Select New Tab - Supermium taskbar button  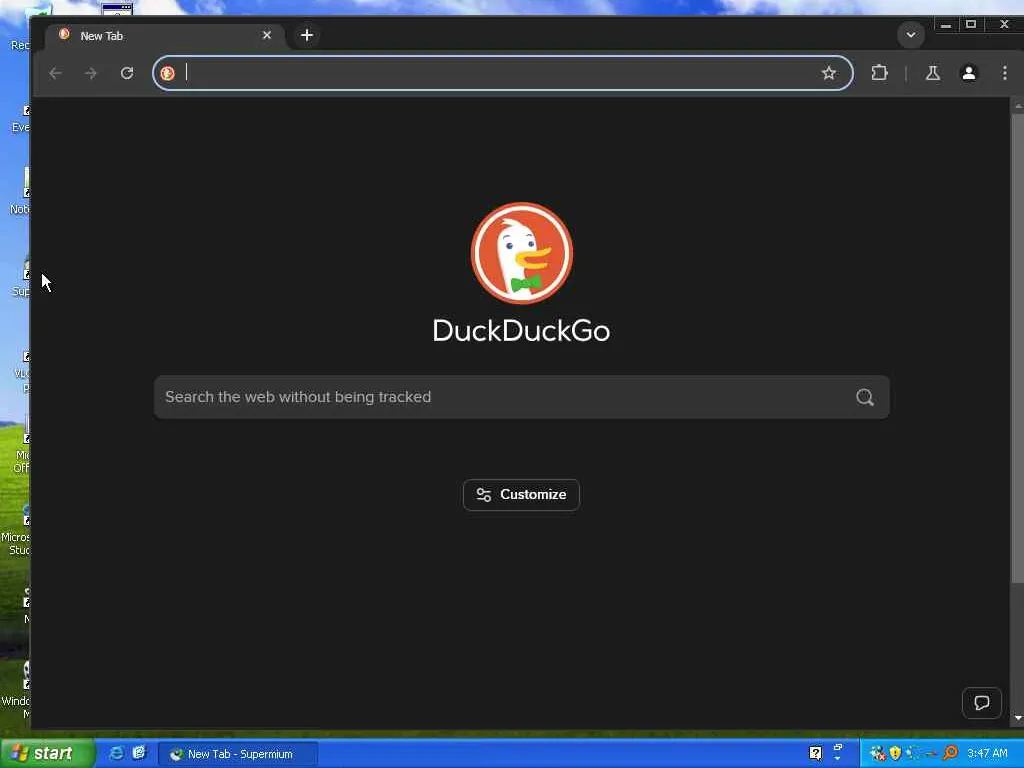click(238, 754)
